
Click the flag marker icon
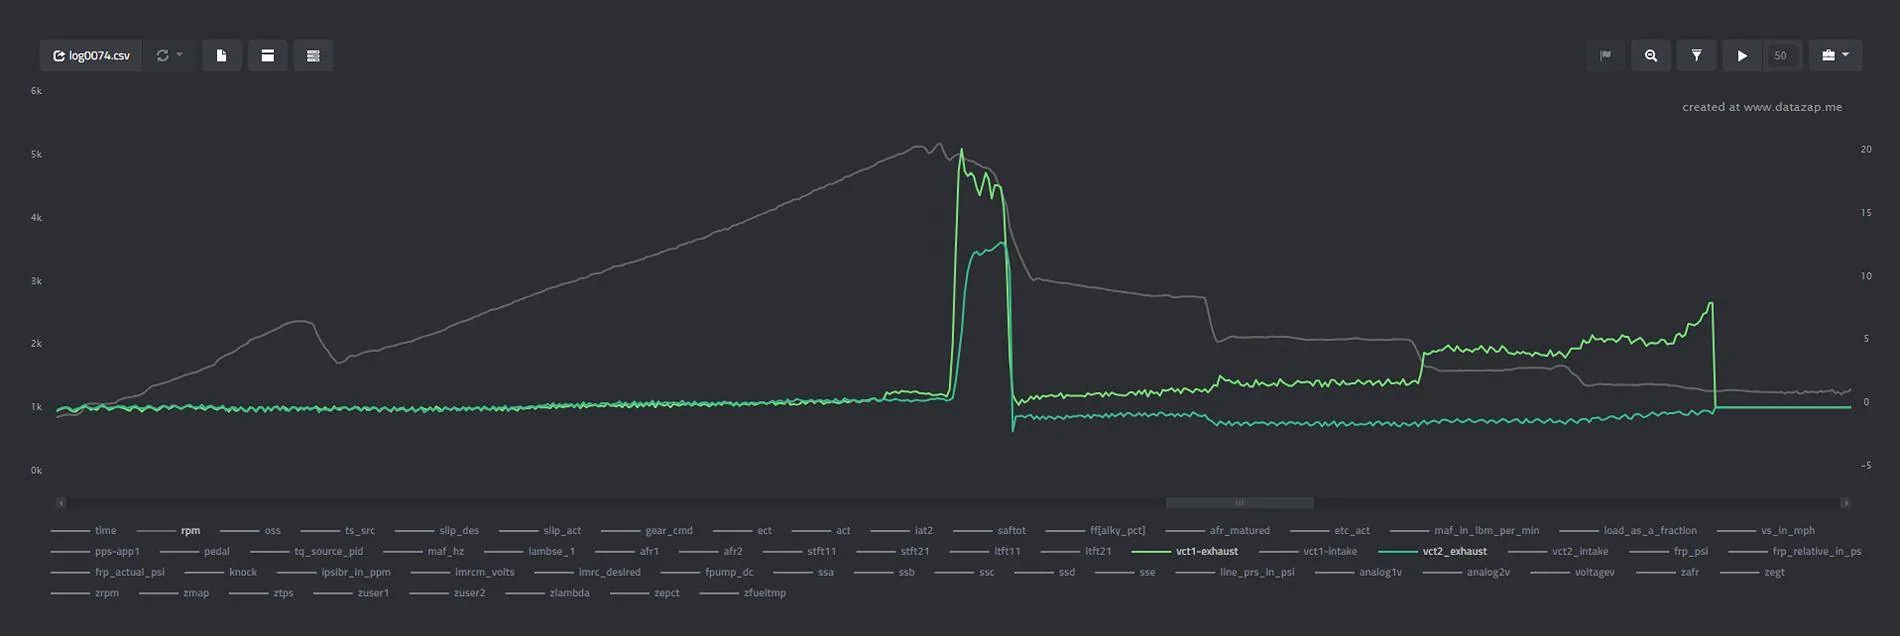(x=1605, y=56)
